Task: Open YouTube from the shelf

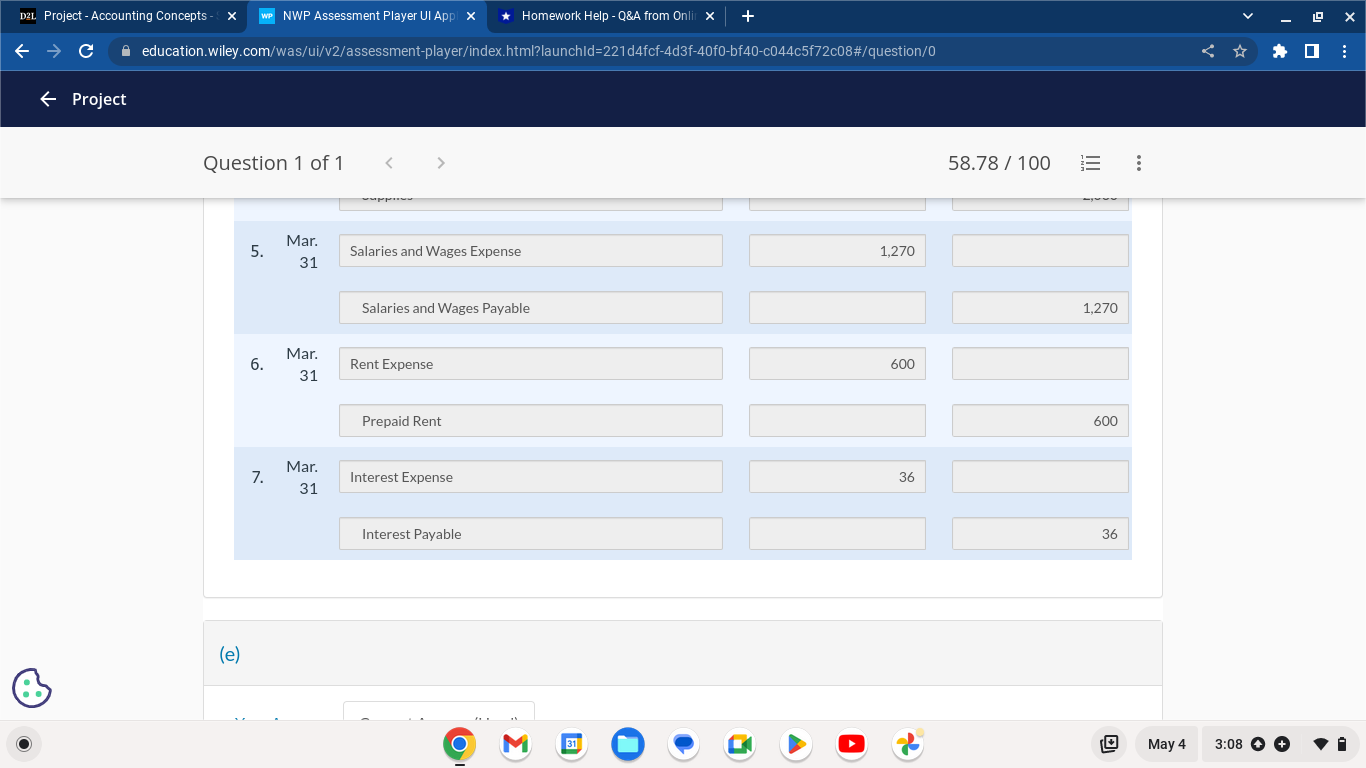Action: tap(851, 744)
